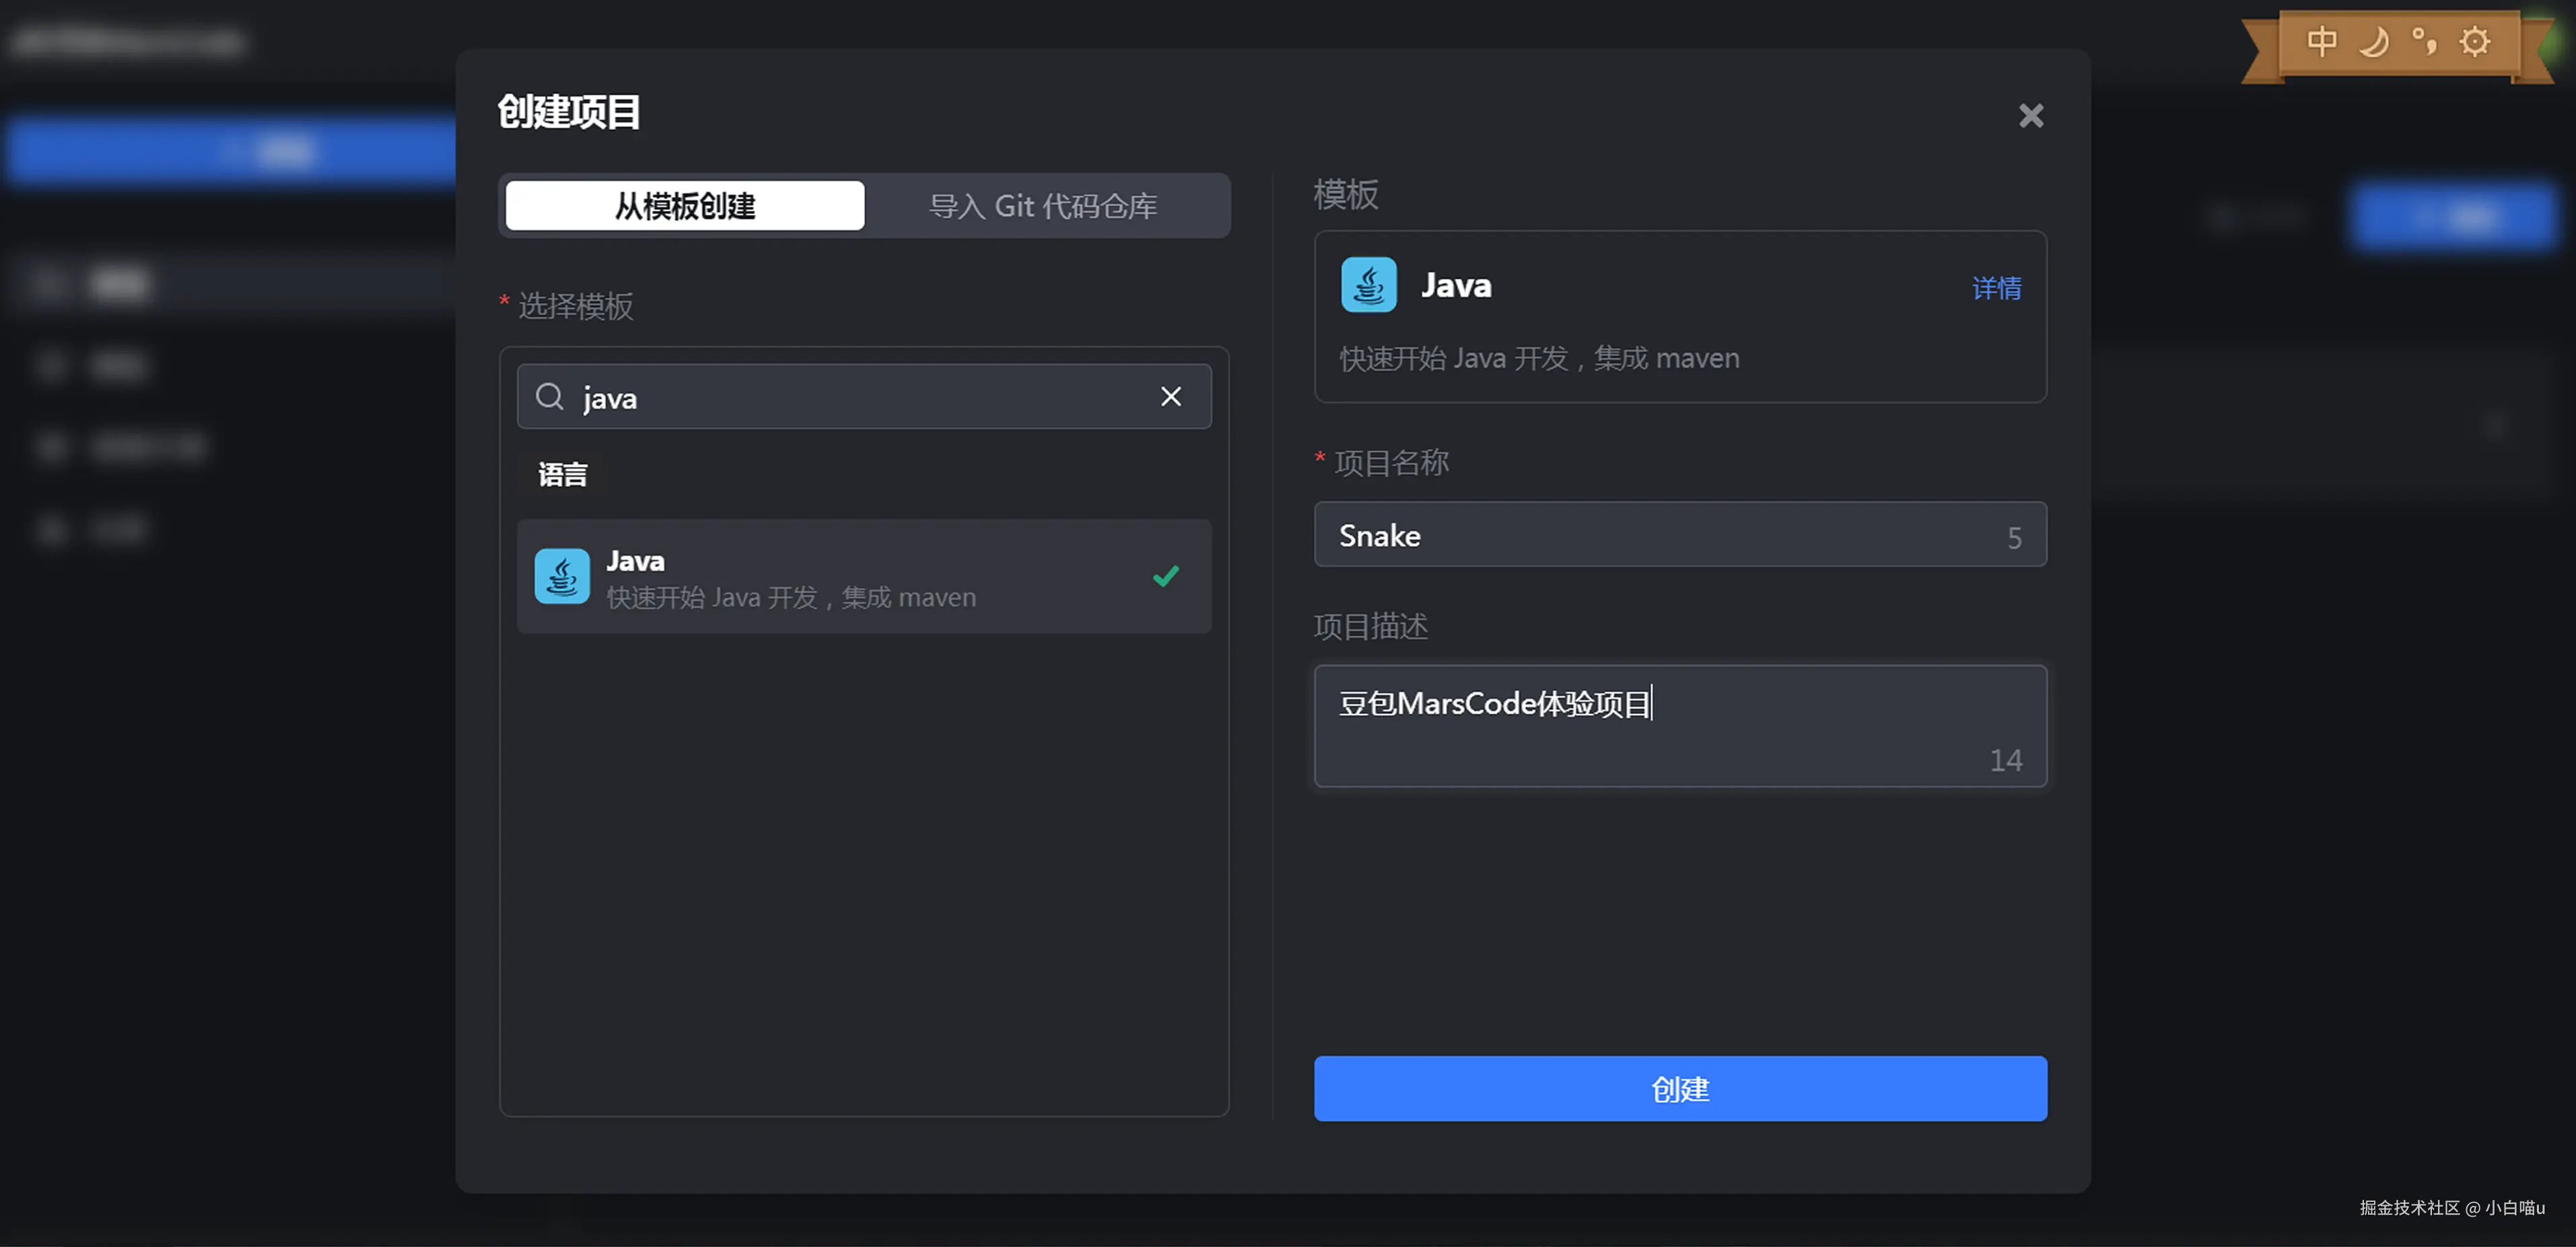Click the Java title in 模板 preview card
The height and width of the screenshot is (1247, 2576).
pos(1456,286)
